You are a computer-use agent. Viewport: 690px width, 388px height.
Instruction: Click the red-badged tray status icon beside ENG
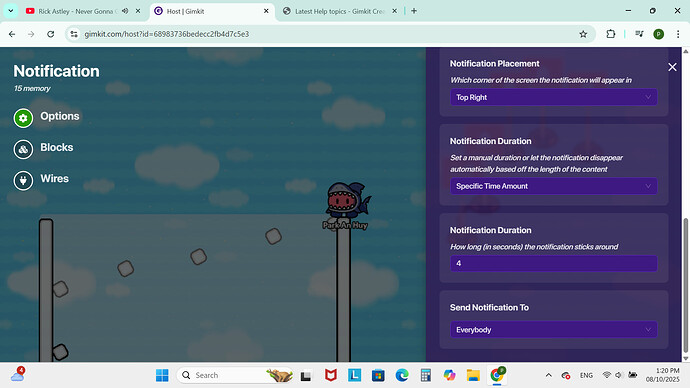tap(566, 375)
